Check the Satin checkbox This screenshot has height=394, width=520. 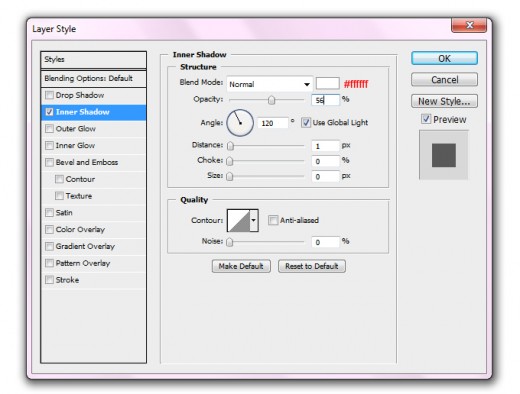point(49,213)
